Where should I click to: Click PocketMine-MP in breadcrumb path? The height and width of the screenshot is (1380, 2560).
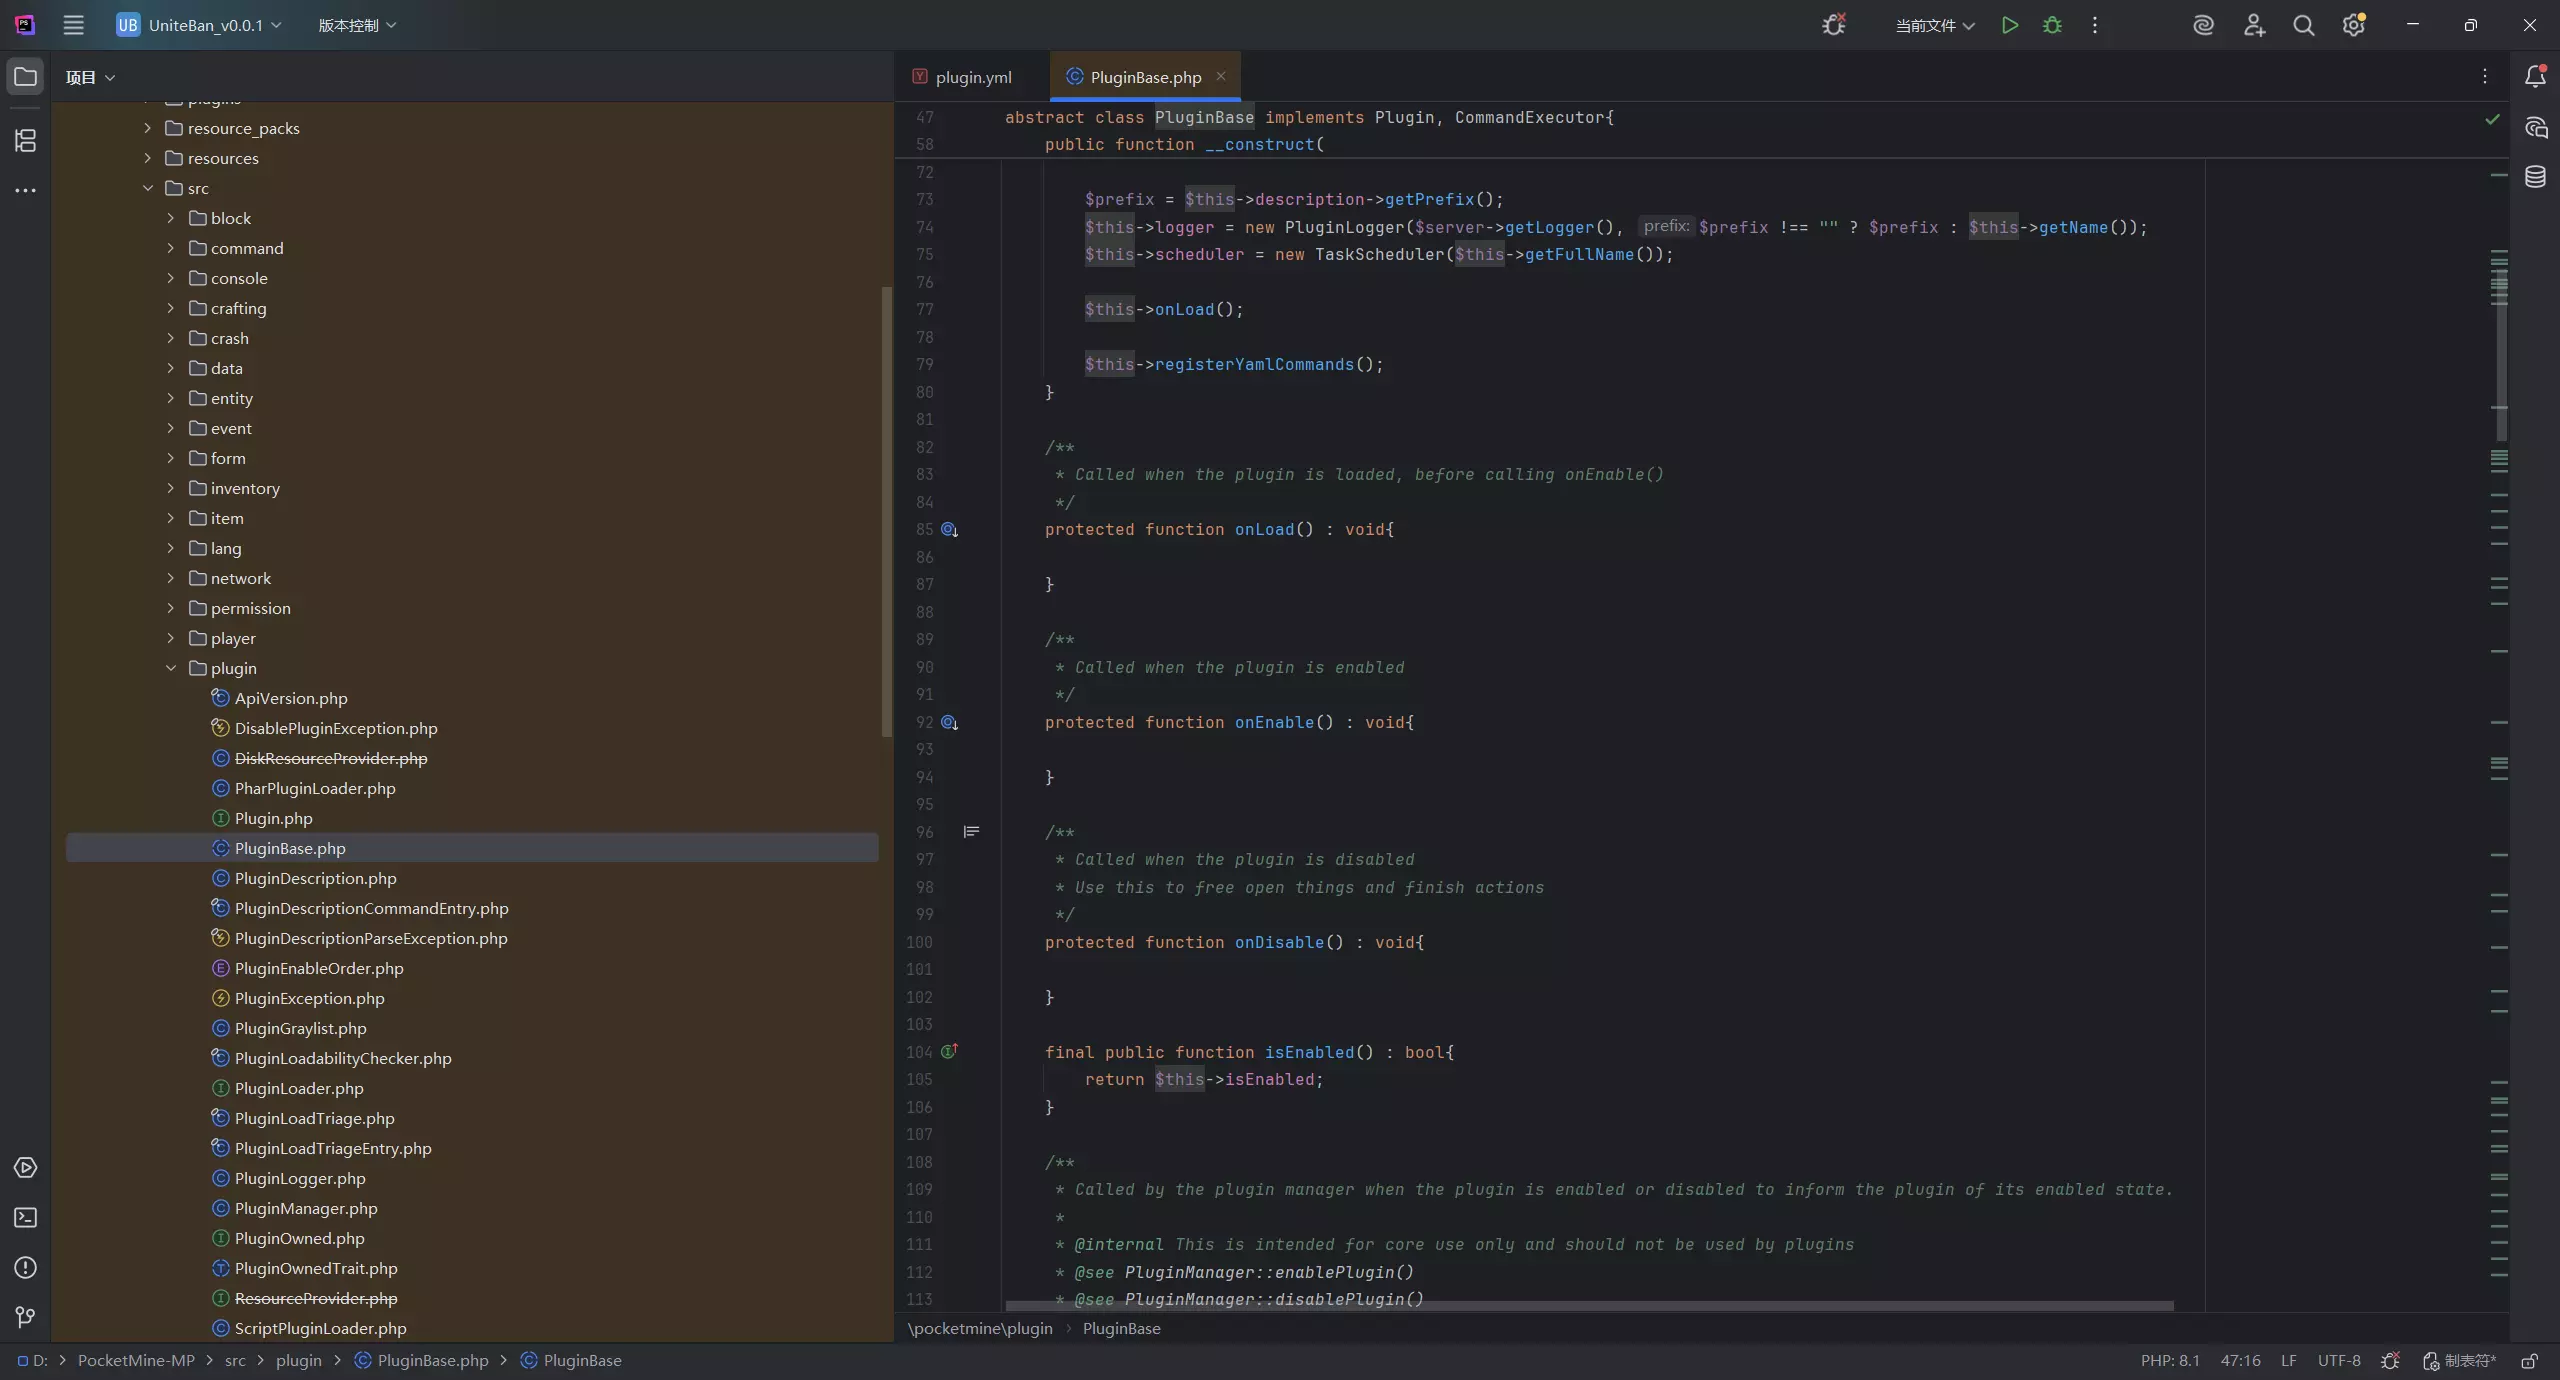tap(136, 1360)
